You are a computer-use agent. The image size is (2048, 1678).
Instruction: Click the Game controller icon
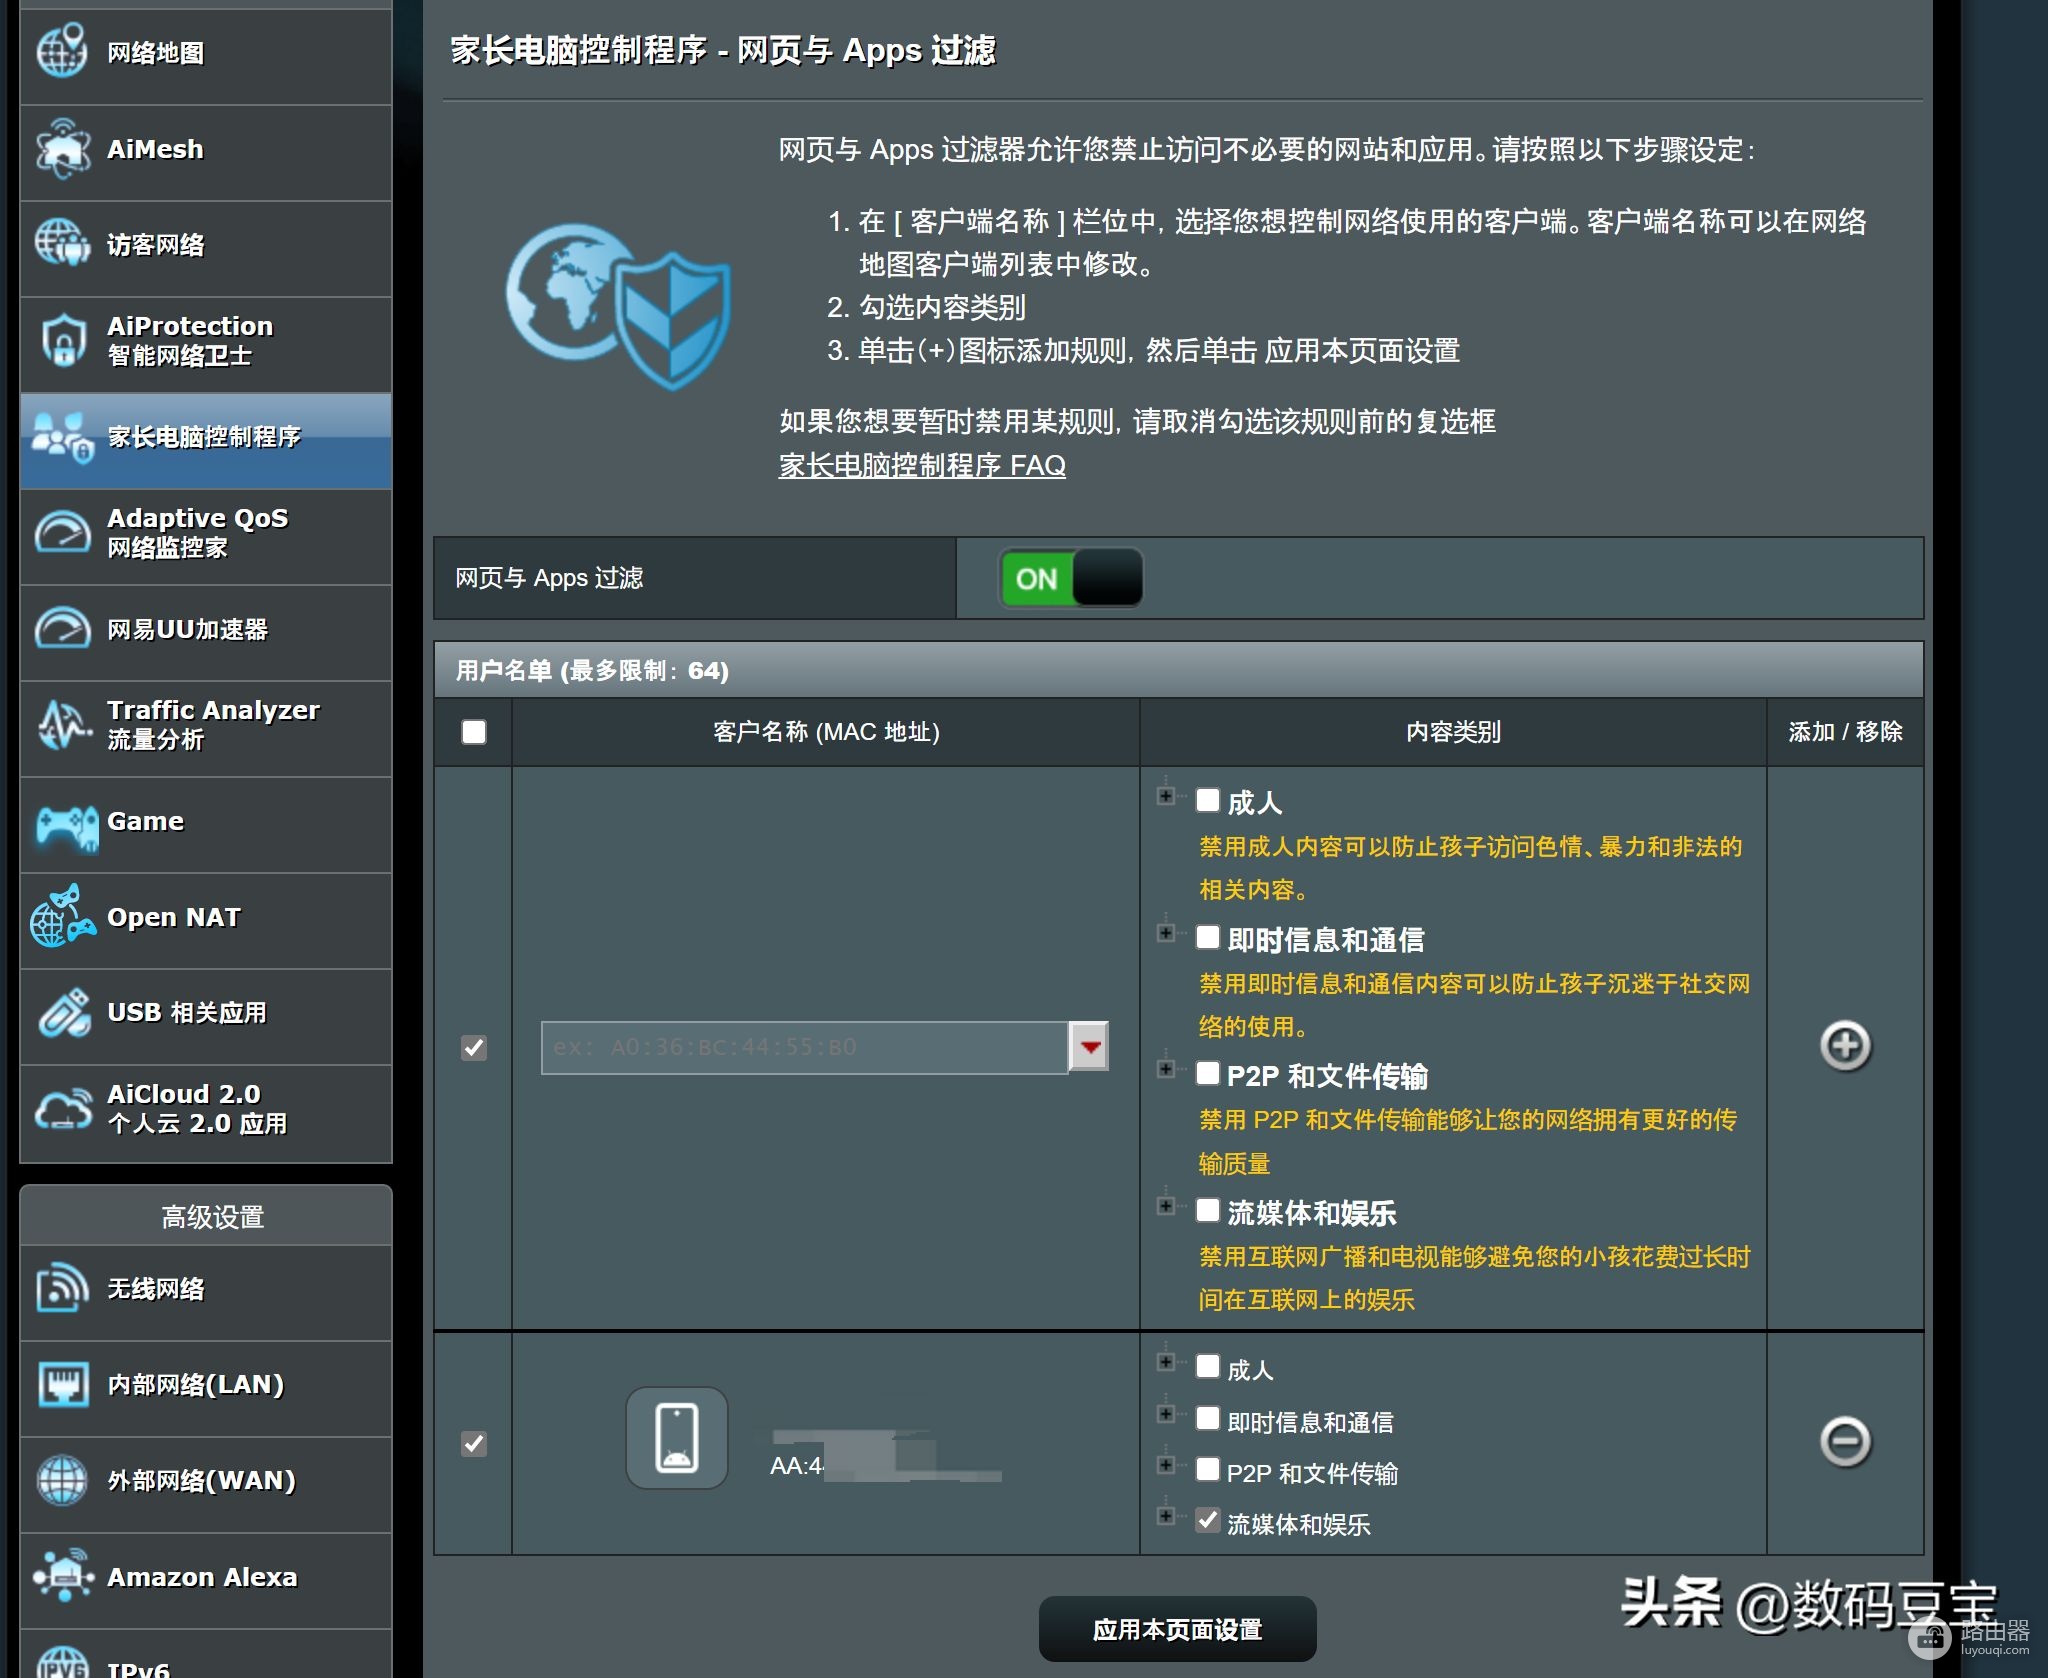click(x=66, y=827)
